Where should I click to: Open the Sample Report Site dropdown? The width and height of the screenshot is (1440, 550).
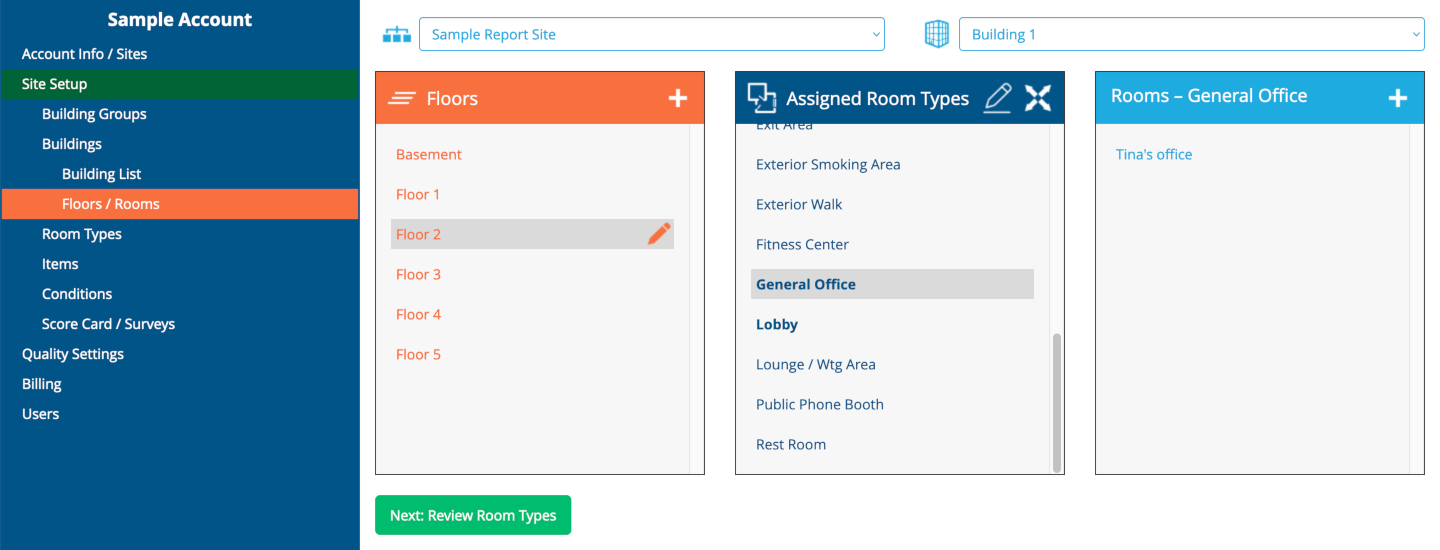coord(651,35)
